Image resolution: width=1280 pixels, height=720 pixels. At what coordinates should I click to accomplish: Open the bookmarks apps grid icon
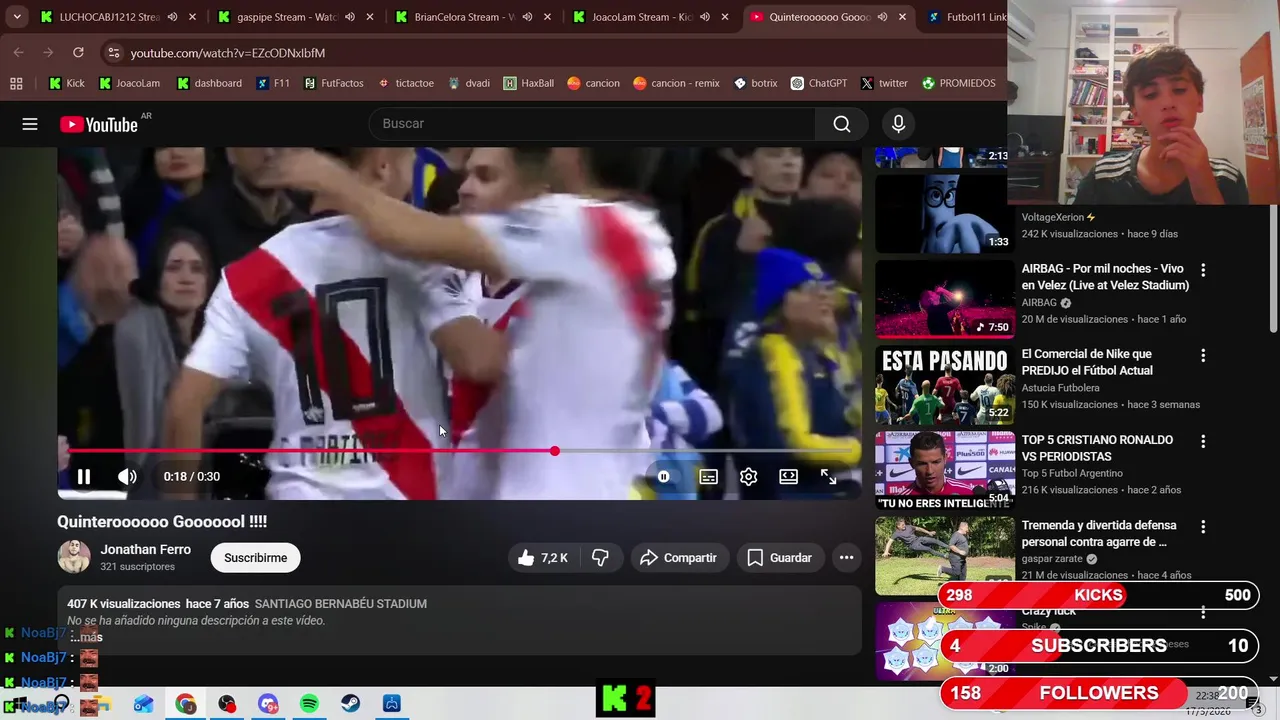pos(16,83)
